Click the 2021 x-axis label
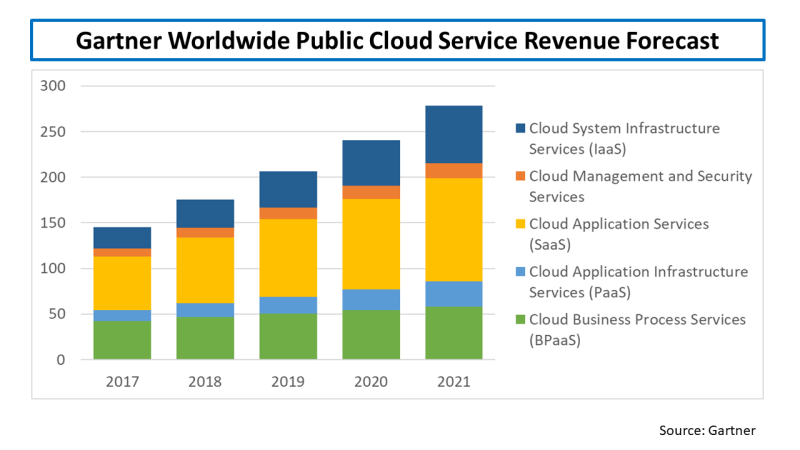800x450 pixels. (454, 381)
